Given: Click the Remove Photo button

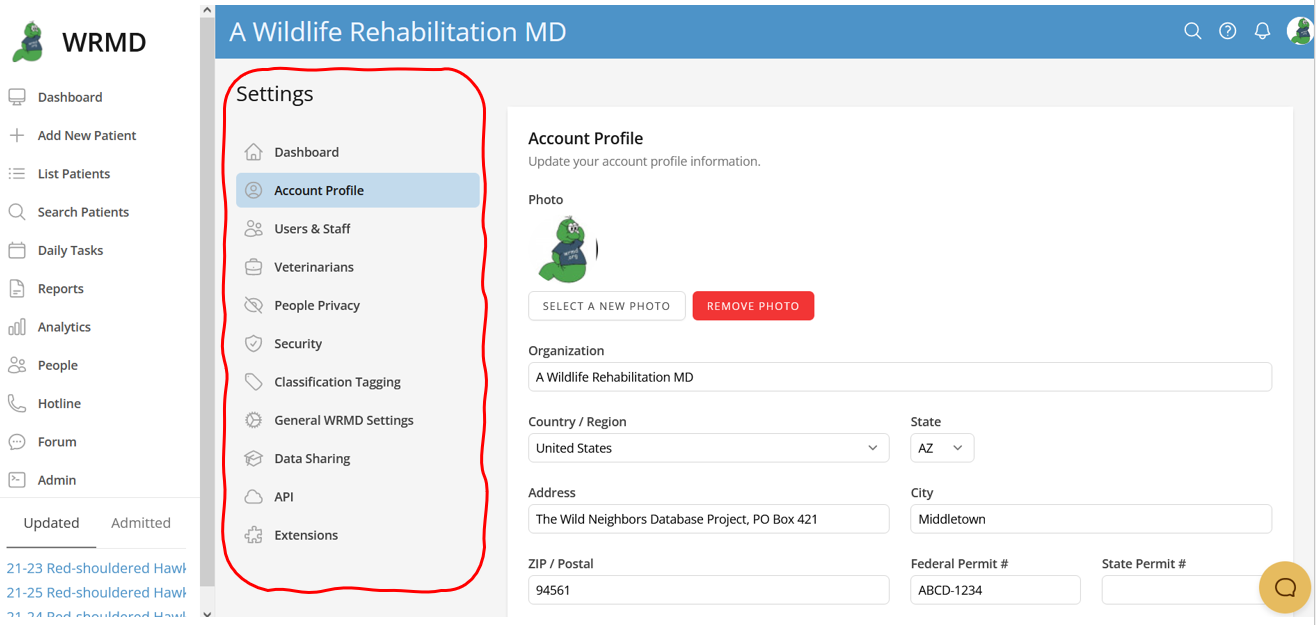Looking at the screenshot, I should pos(753,306).
